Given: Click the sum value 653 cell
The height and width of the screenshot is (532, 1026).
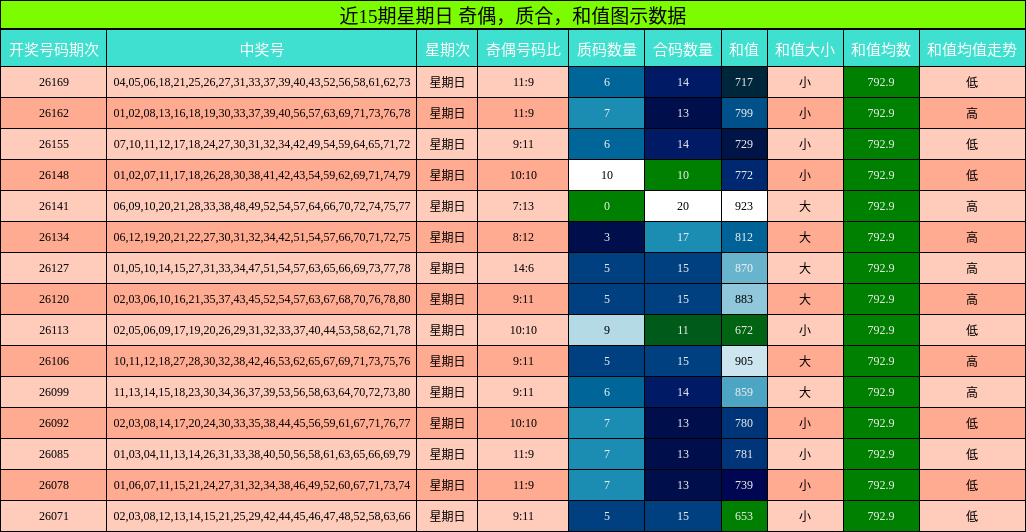Looking at the screenshot, I should 744,516.
